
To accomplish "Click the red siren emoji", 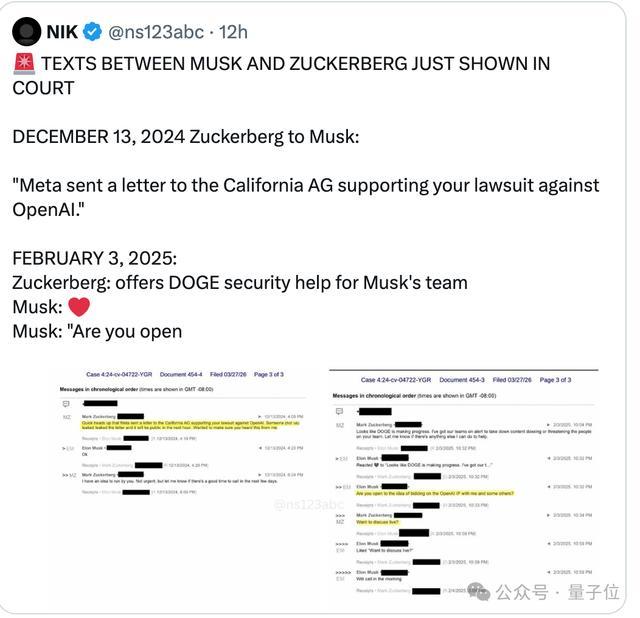I will tap(24, 64).
